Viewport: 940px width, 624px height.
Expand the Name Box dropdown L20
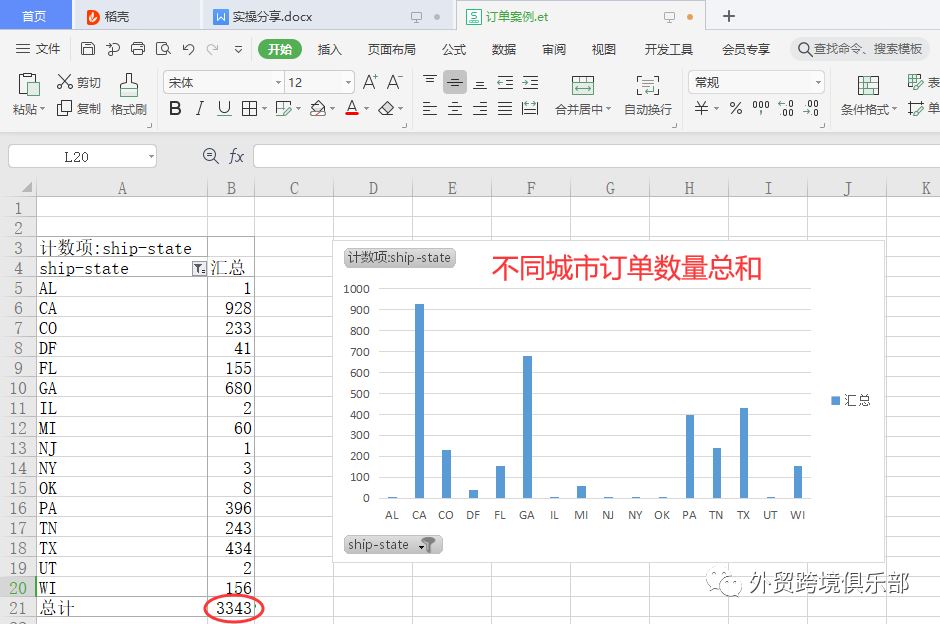[150, 157]
